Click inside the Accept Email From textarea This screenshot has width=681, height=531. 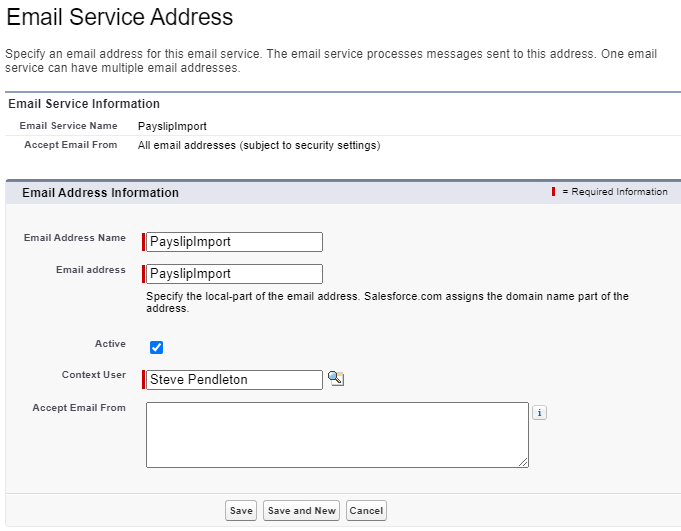[336, 434]
